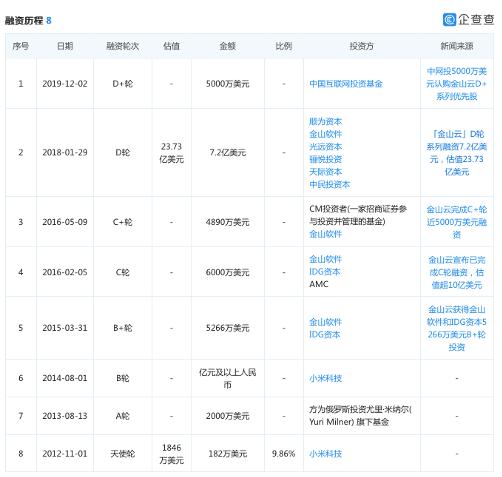Click the 投资方 column header
Viewport: 502px width, 477px height.
361,46
